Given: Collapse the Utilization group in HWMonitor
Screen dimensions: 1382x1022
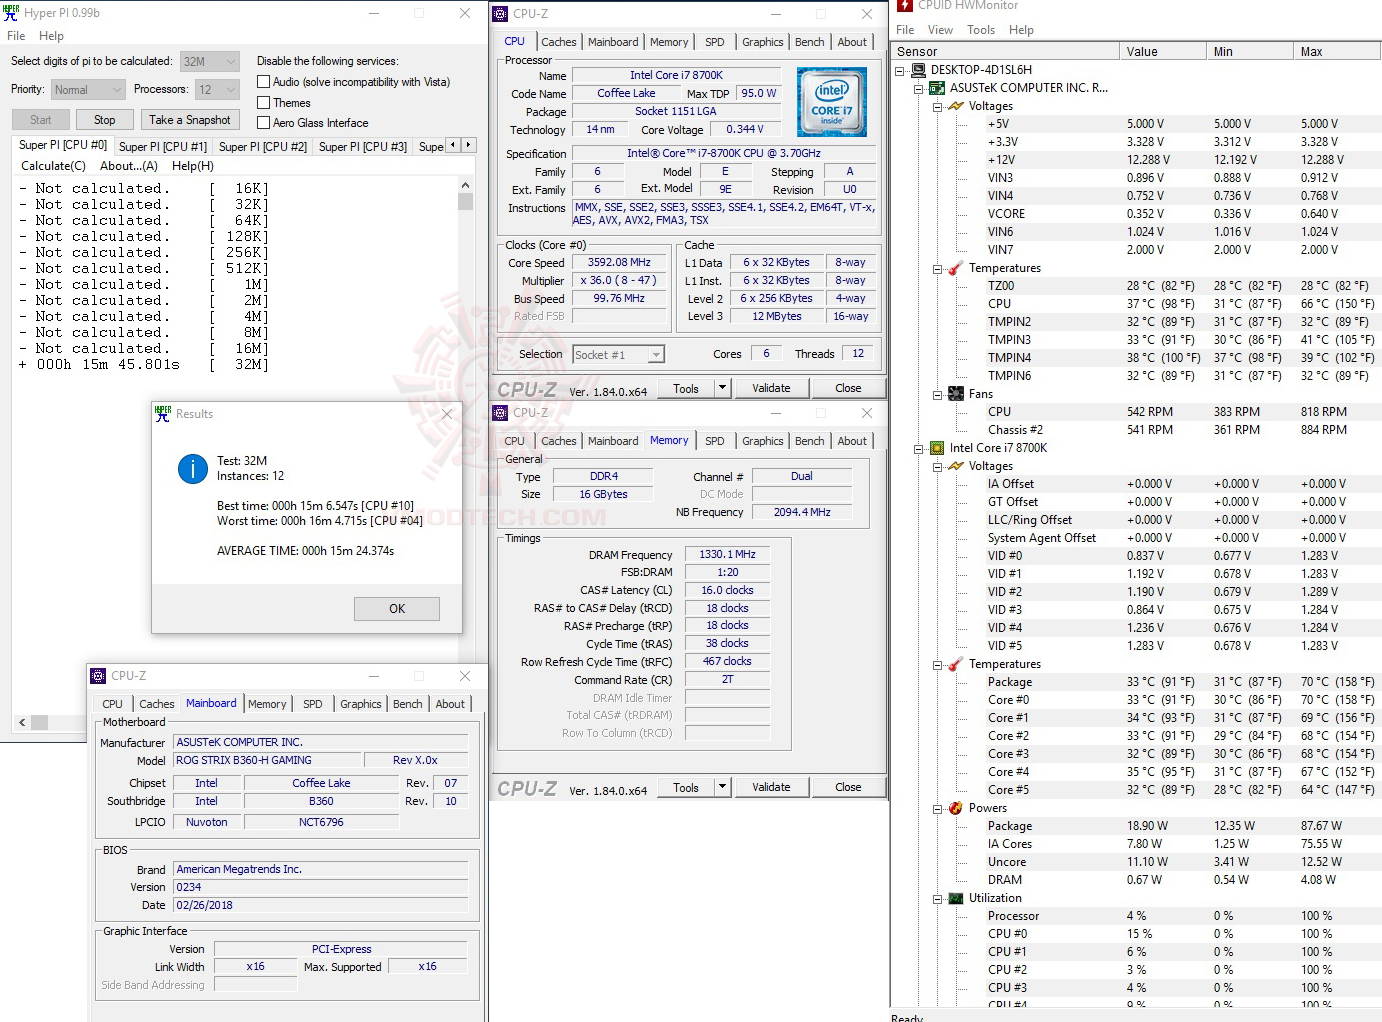Looking at the screenshot, I should [938, 899].
